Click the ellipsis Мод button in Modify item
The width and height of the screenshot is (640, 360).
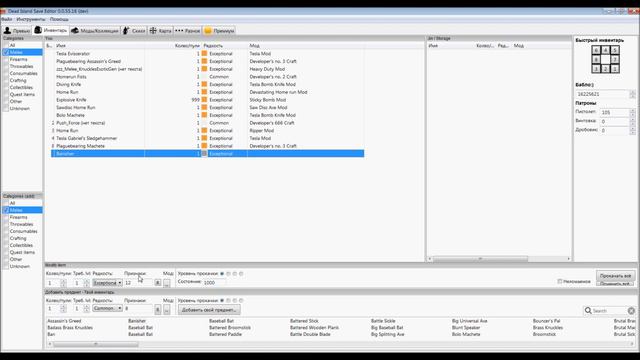click(167, 283)
